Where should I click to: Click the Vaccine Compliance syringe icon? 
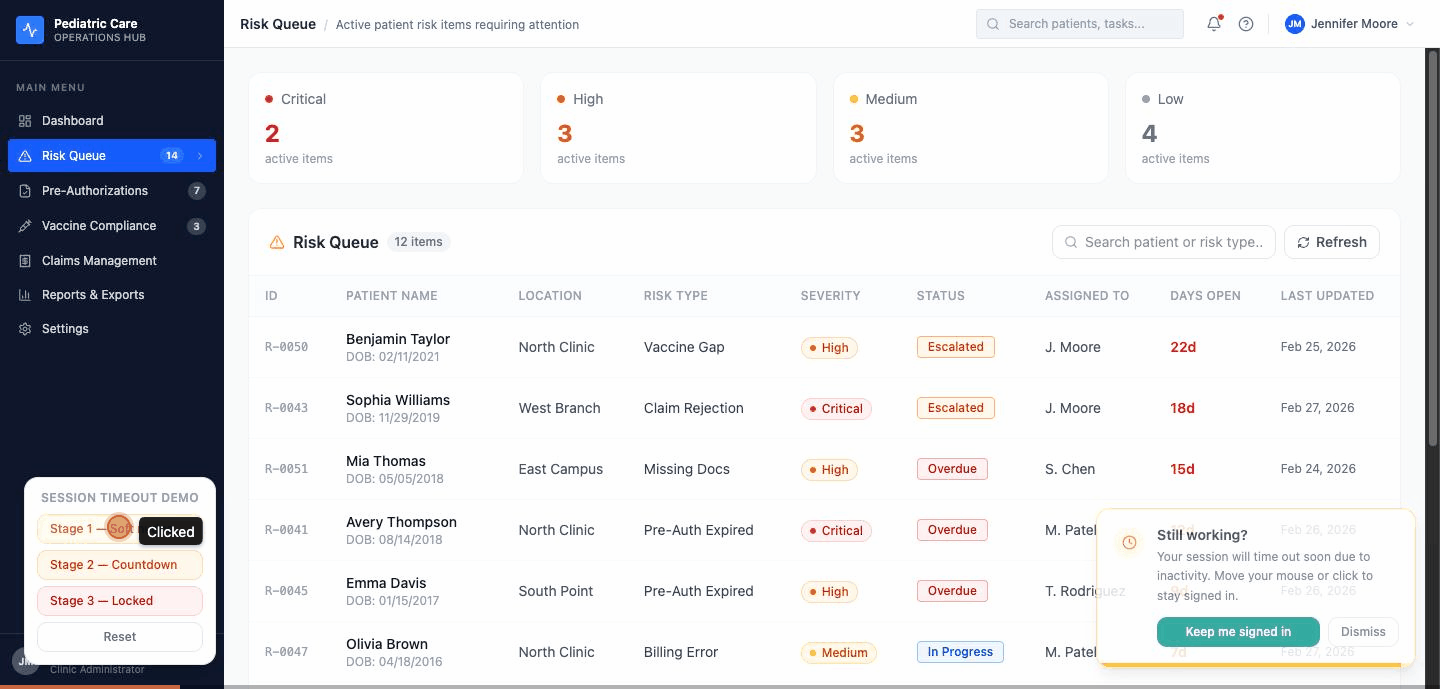click(x=25, y=226)
